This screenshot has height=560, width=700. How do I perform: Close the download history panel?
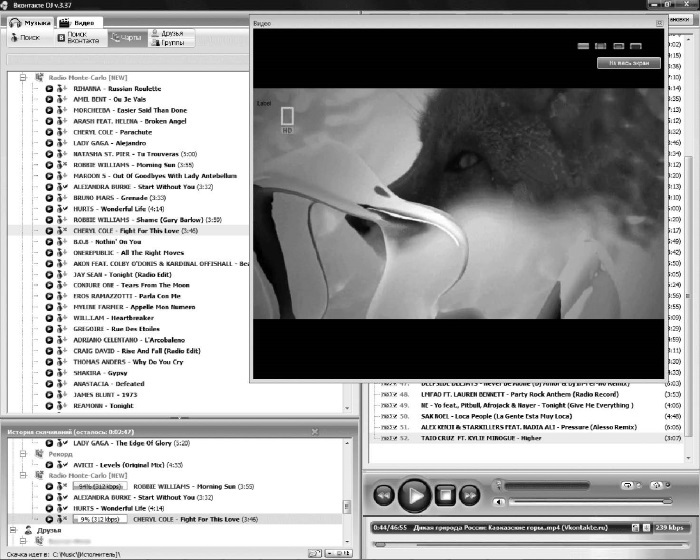coord(315,431)
